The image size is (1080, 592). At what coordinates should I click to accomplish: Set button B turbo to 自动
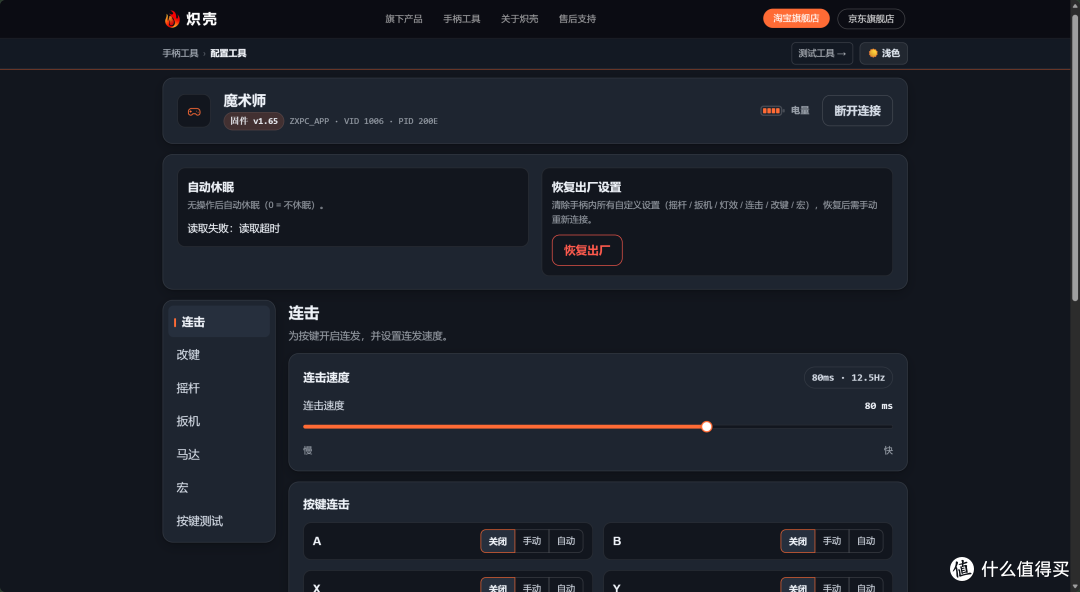click(x=866, y=541)
